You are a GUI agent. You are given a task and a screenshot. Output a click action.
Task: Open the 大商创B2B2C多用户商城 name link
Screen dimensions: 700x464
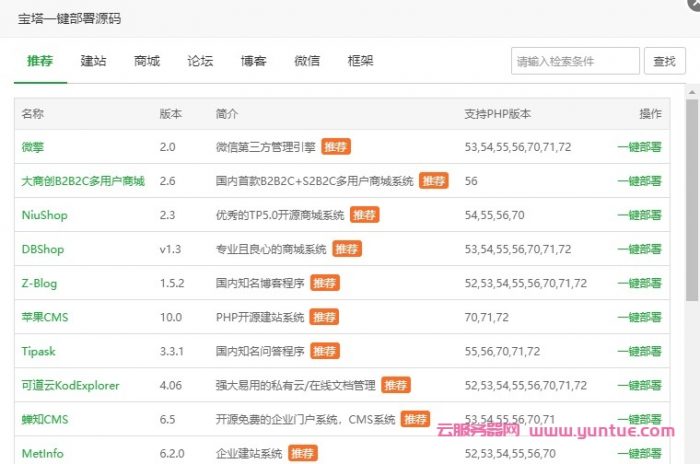coord(83,181)
